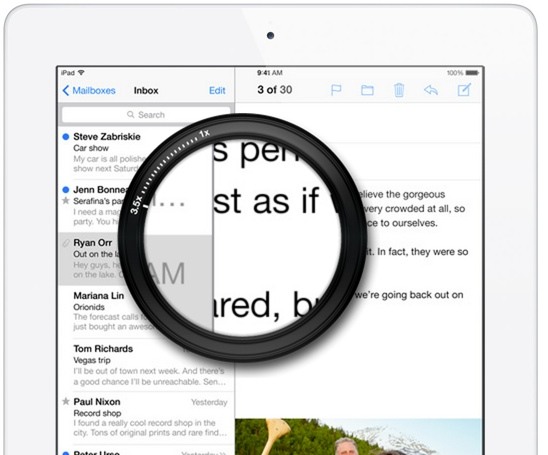Tap the star next to Paul Nixon
Image resolution: width=548 pixels, height=455 pixels.
[x=65, y=401]
